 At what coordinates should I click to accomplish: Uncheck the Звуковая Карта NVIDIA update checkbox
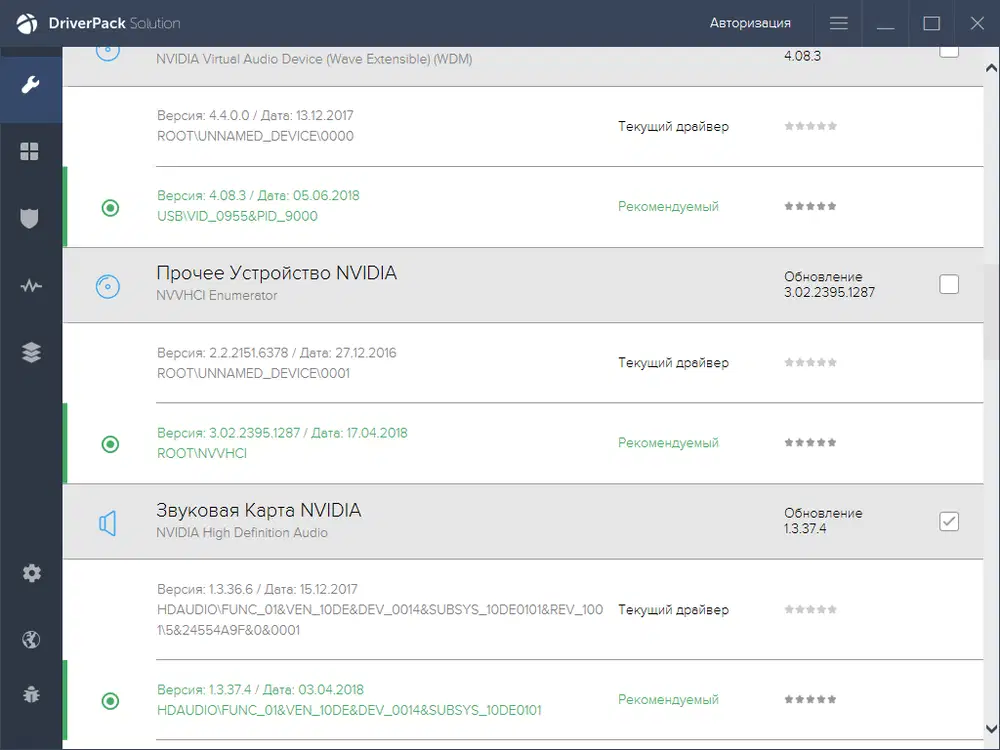949,521
